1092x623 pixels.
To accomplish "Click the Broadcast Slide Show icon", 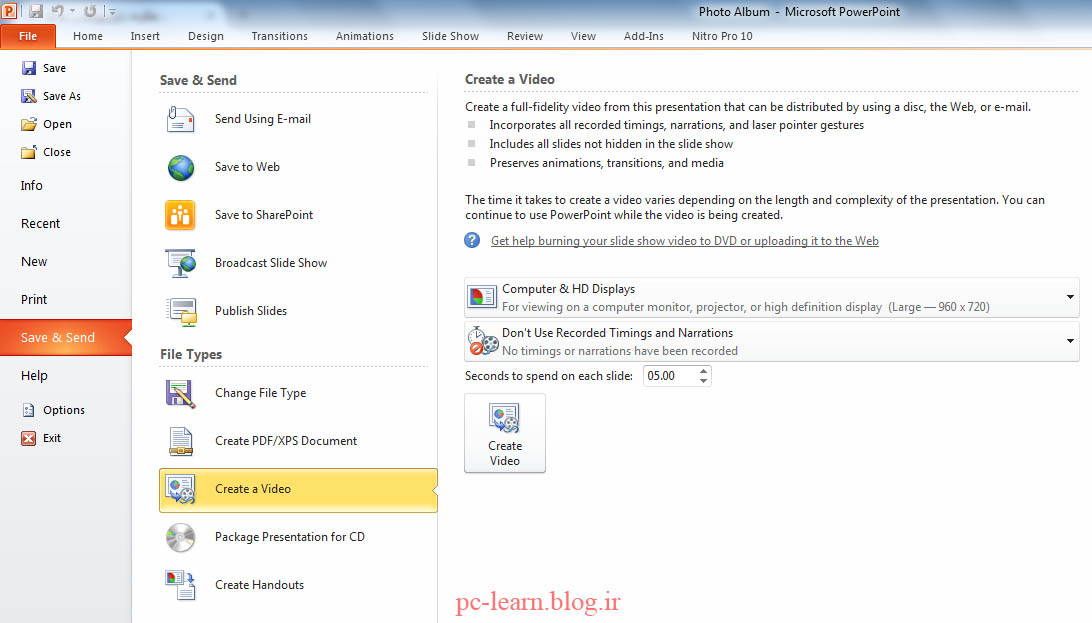I will pos(181,263).
